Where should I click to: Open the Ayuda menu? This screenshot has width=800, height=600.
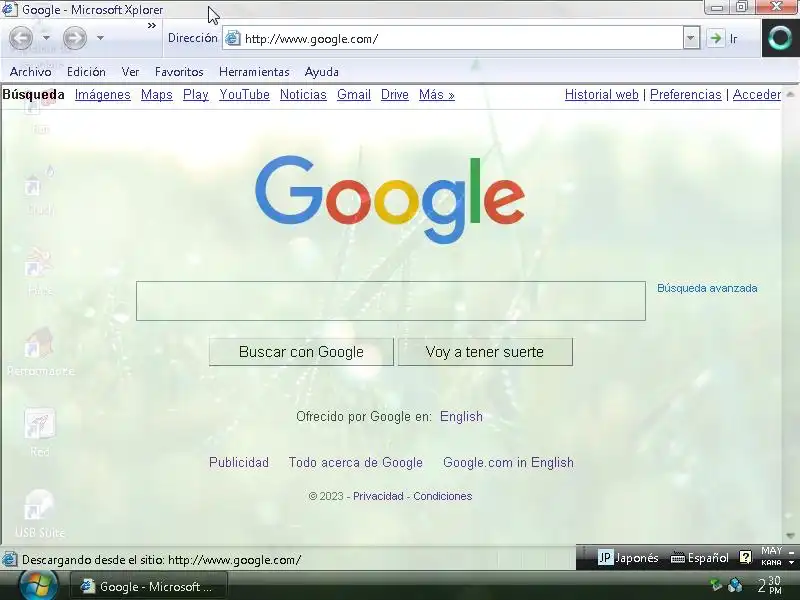[321, 72]
